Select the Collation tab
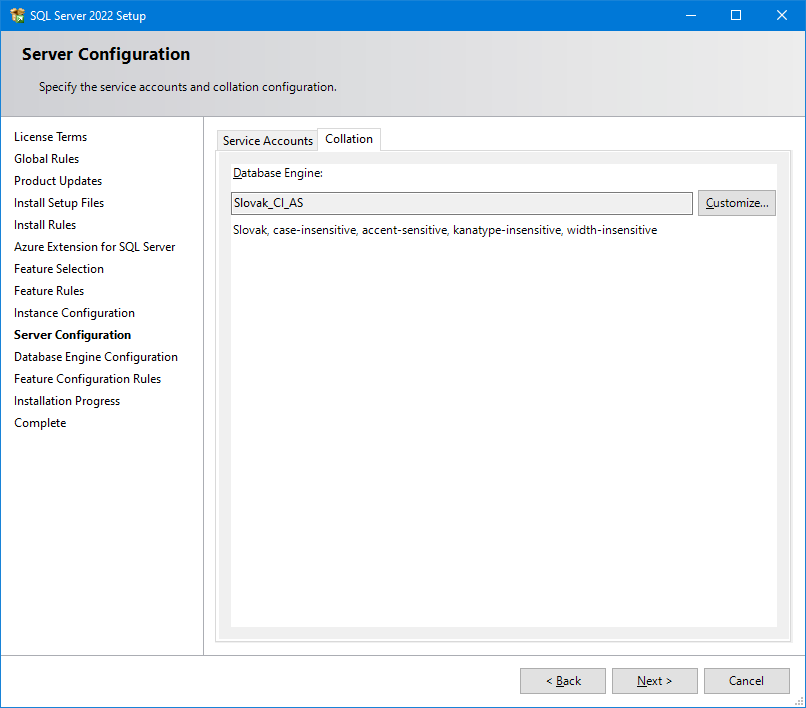The image size is (806, 708). click(x=349, y=139)
